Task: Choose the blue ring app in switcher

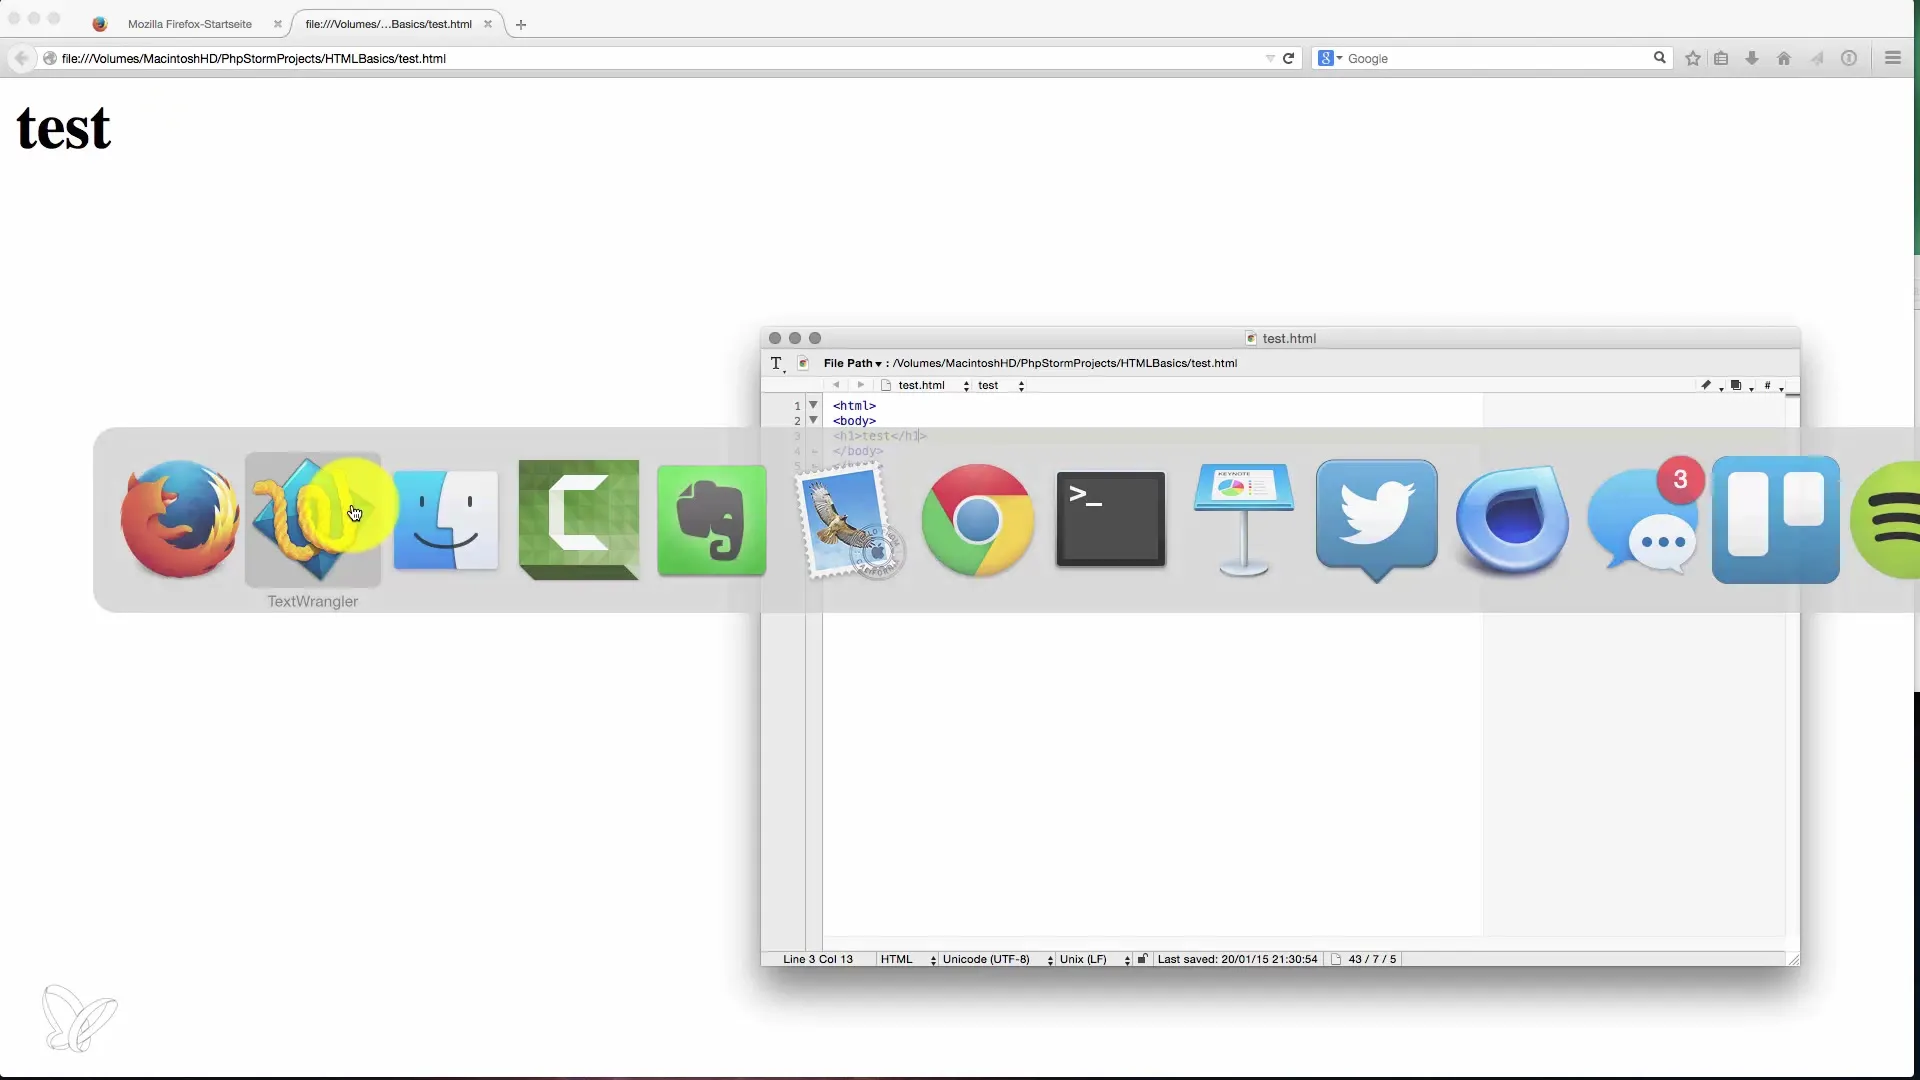Action: [x=1512, y=519]
